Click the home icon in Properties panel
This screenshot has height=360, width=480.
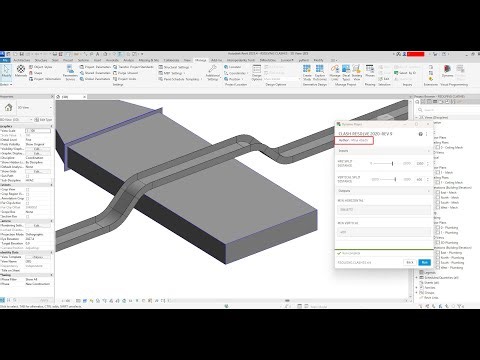tap(8, 107)
